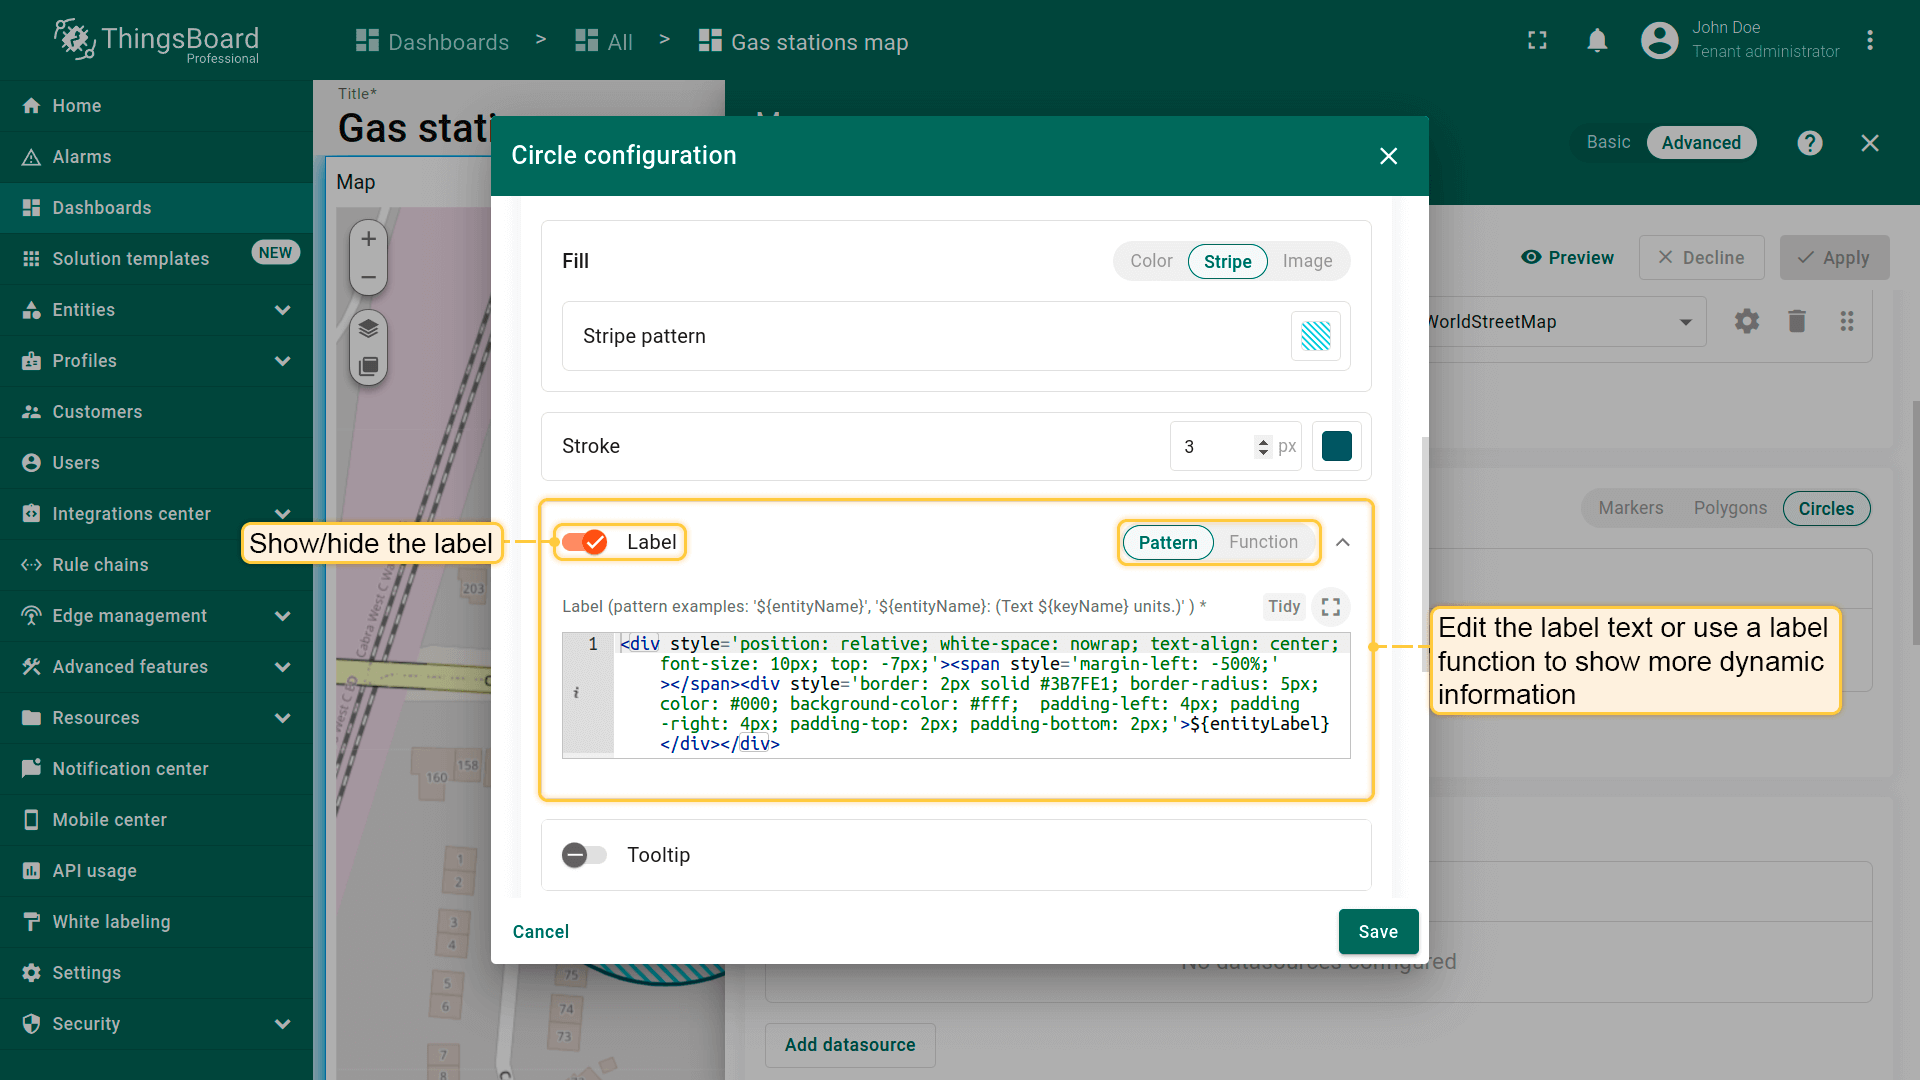The height and width of the screenshot is (1080, 1920).
Task: Switch to the Markers tab
Action: [1630, 508]
